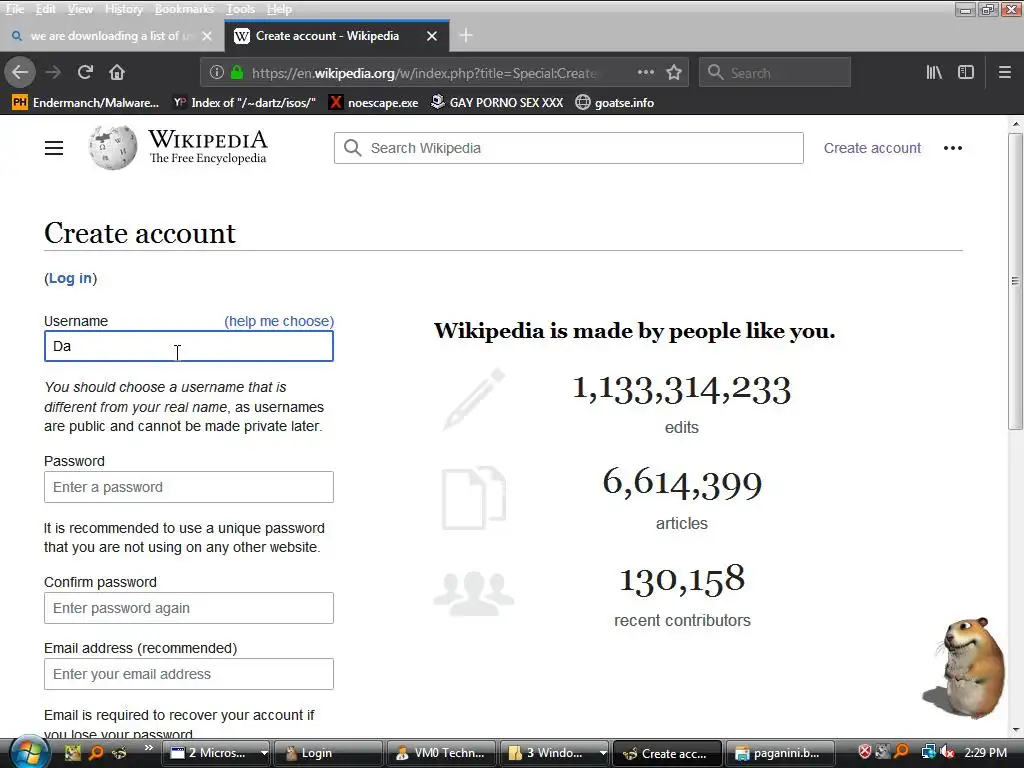The height and width of the screenshot is (768, 1024).
Task: Click the Log in link
Action: click(x=71, y=278)
